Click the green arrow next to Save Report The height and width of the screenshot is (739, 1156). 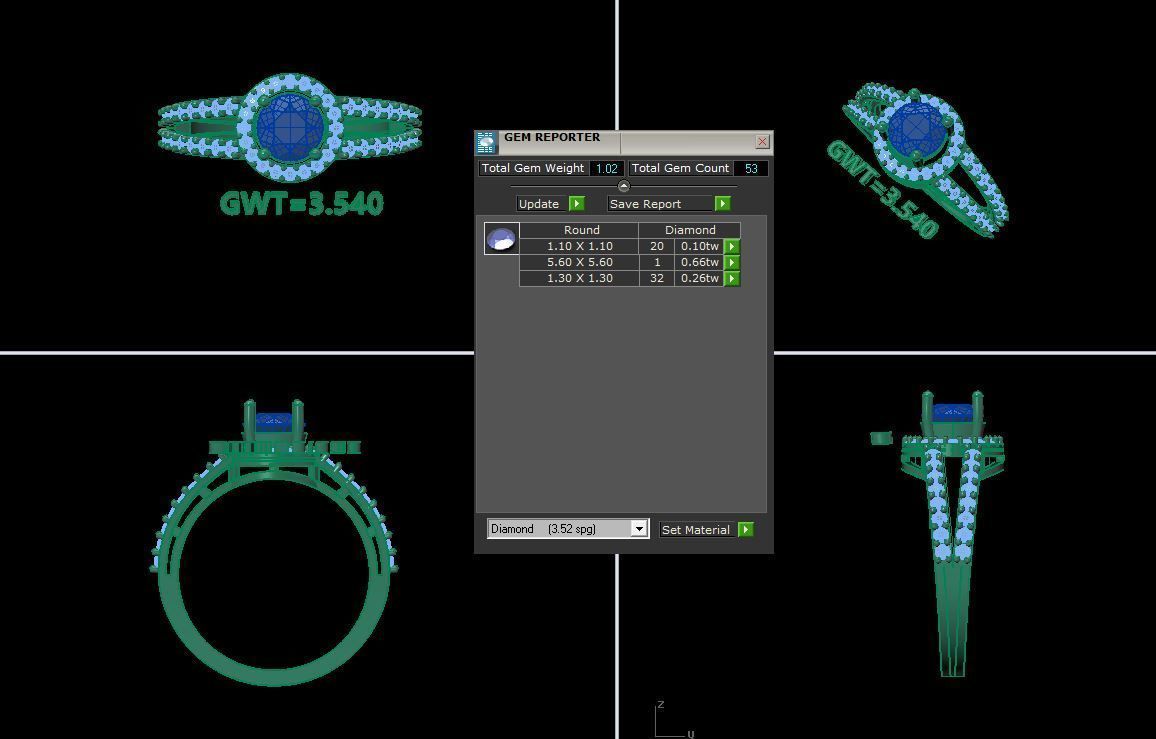click(722, 204)
